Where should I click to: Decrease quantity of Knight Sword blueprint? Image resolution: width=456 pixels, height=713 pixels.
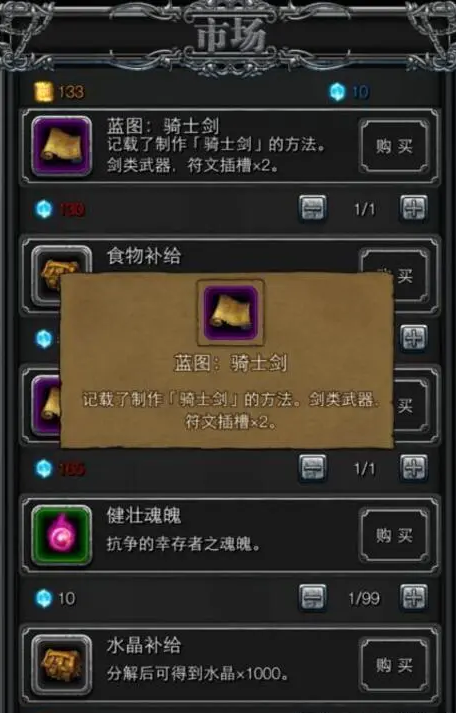click(313, 209)
